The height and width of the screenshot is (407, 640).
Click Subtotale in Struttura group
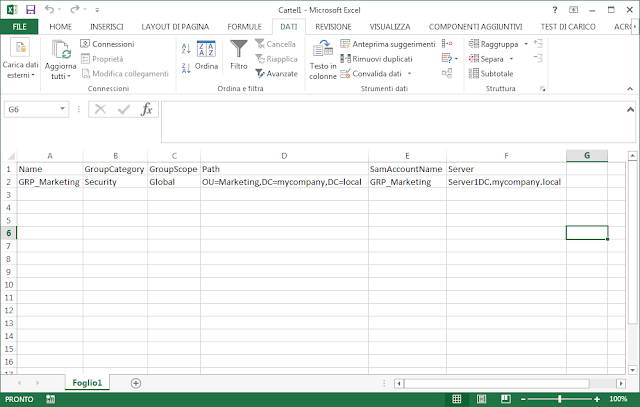[x=491, y=73]
